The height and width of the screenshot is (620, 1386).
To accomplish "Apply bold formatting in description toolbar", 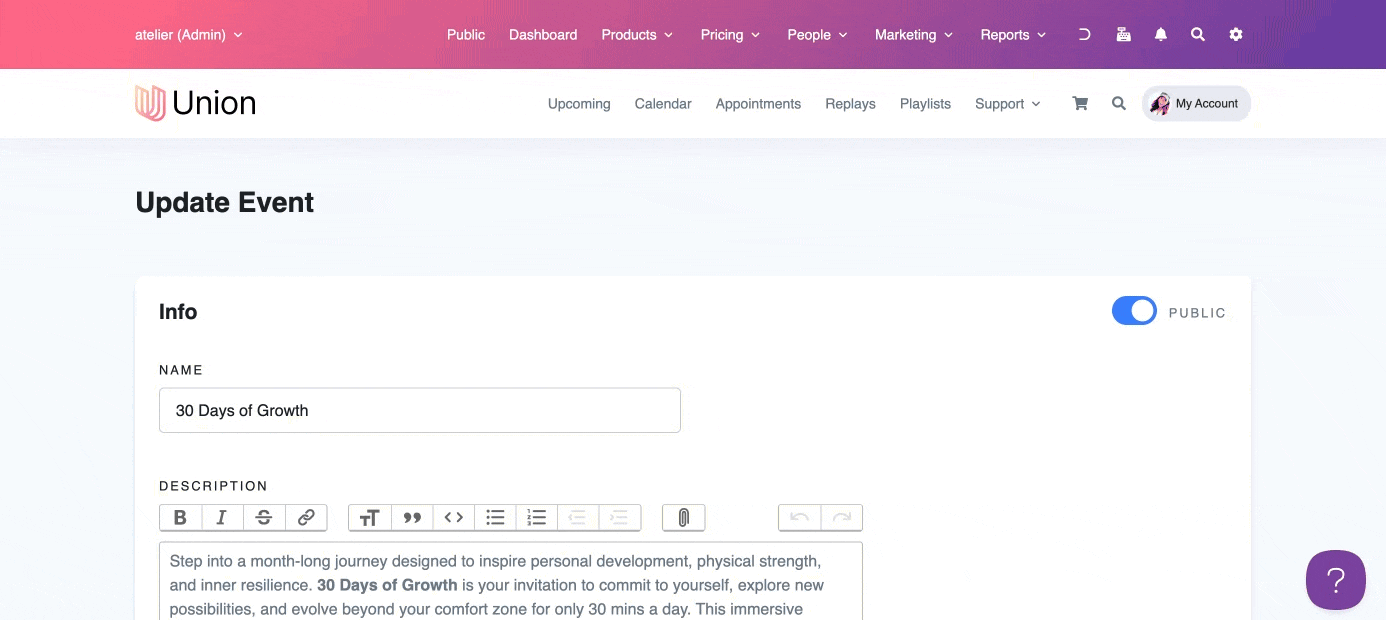I will (x=180, y=517).
